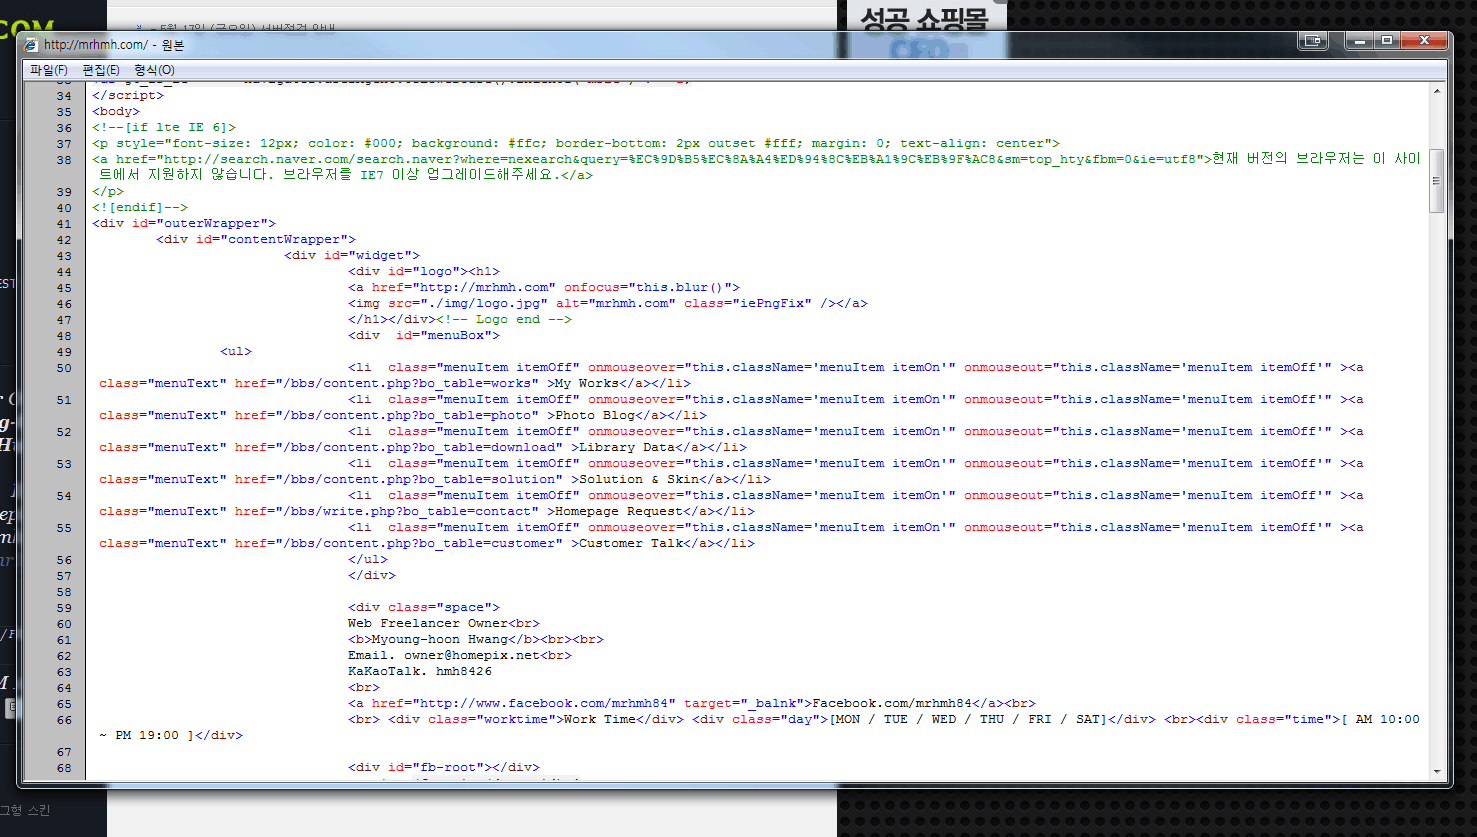The width and height of the screenshot is (1477, 837).
Task: Click line number 59 in the gutter
Action: (64, 608)
